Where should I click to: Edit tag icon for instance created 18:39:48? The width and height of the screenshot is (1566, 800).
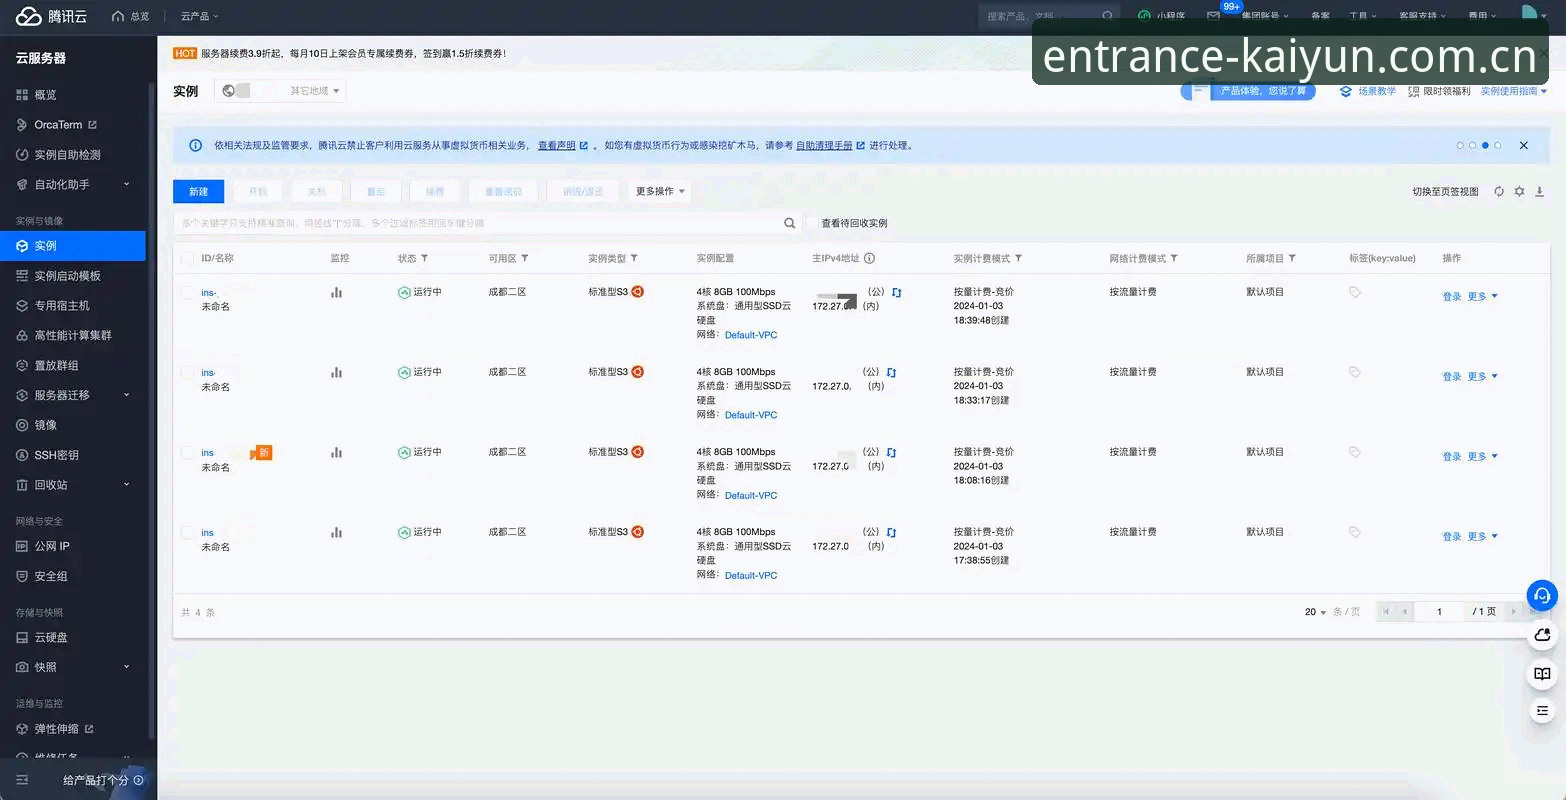pos(1355,292)
